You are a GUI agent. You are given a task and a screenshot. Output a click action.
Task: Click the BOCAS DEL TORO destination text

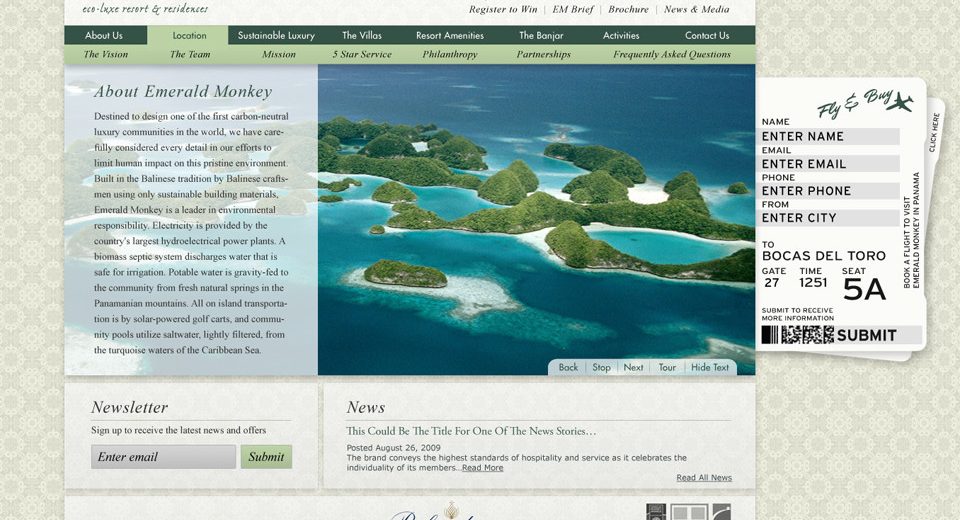[x=823, y=256]
